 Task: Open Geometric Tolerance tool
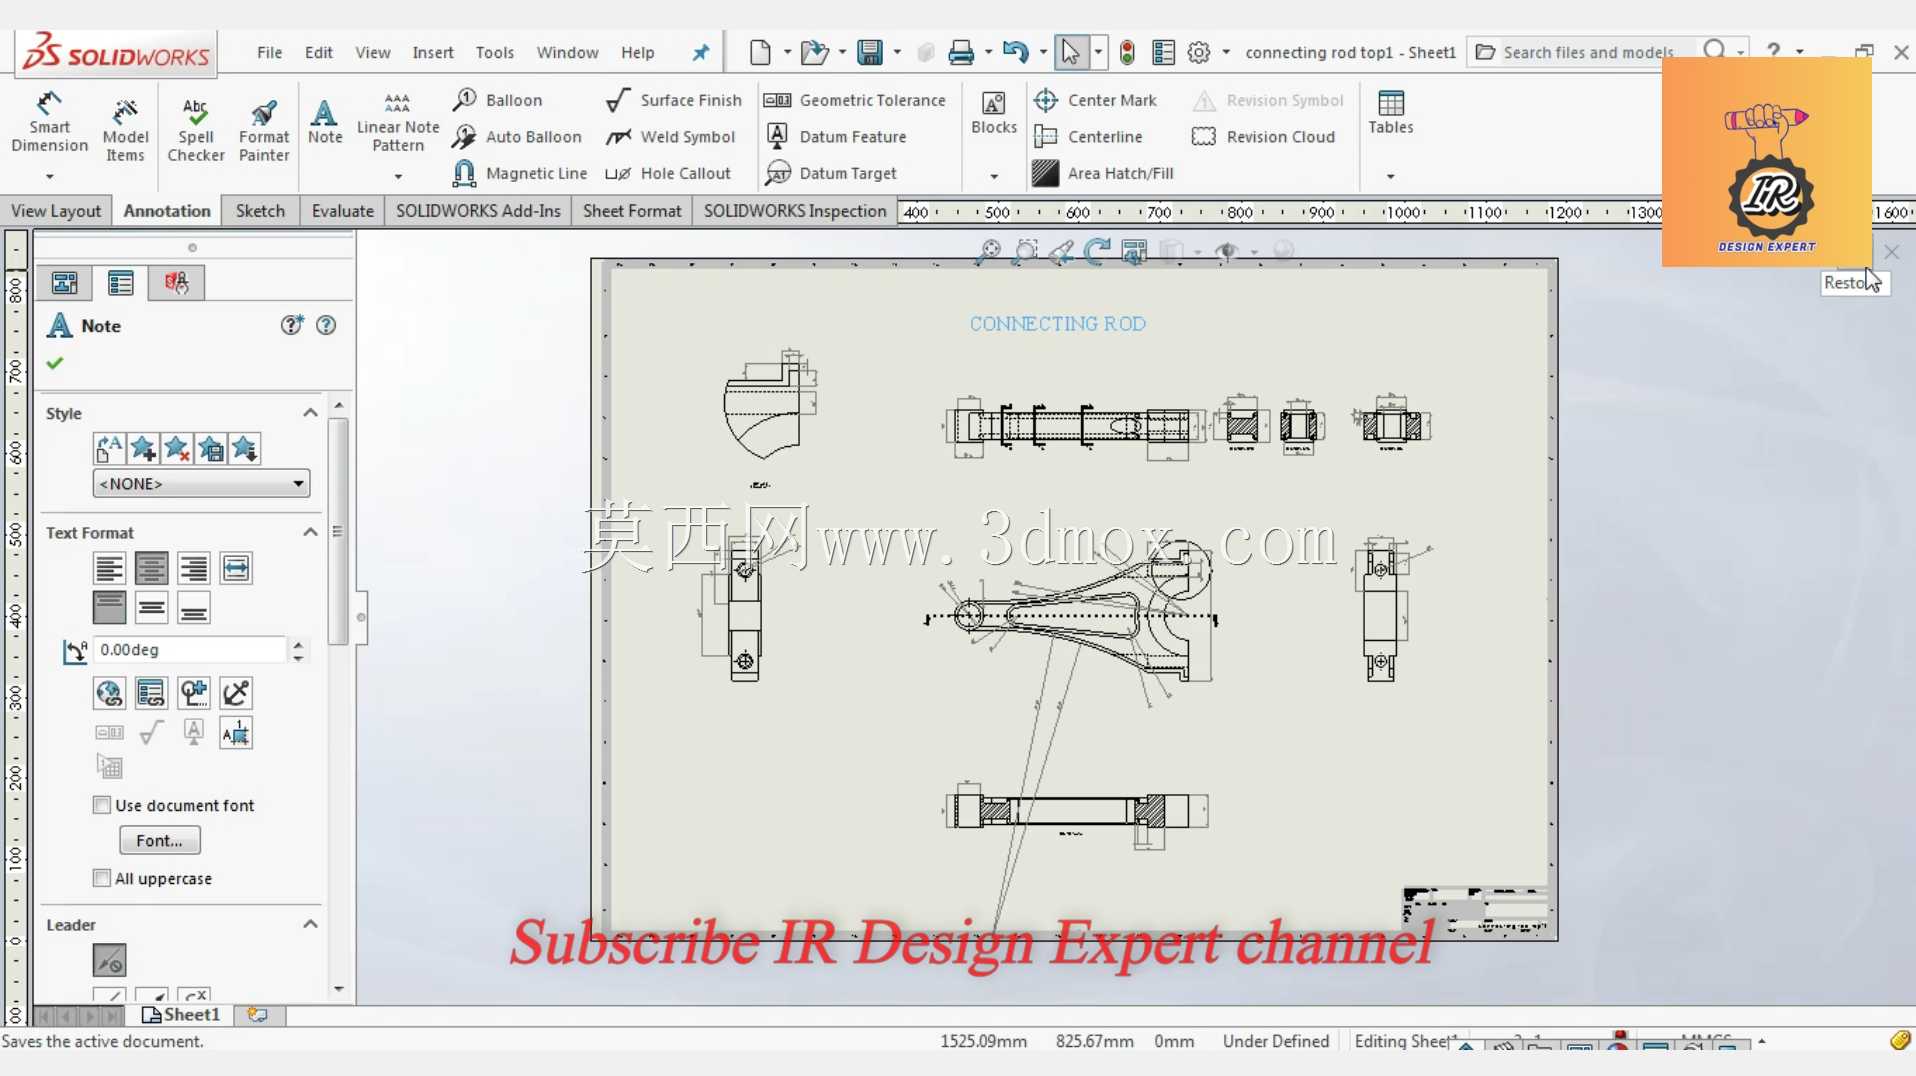855,100
